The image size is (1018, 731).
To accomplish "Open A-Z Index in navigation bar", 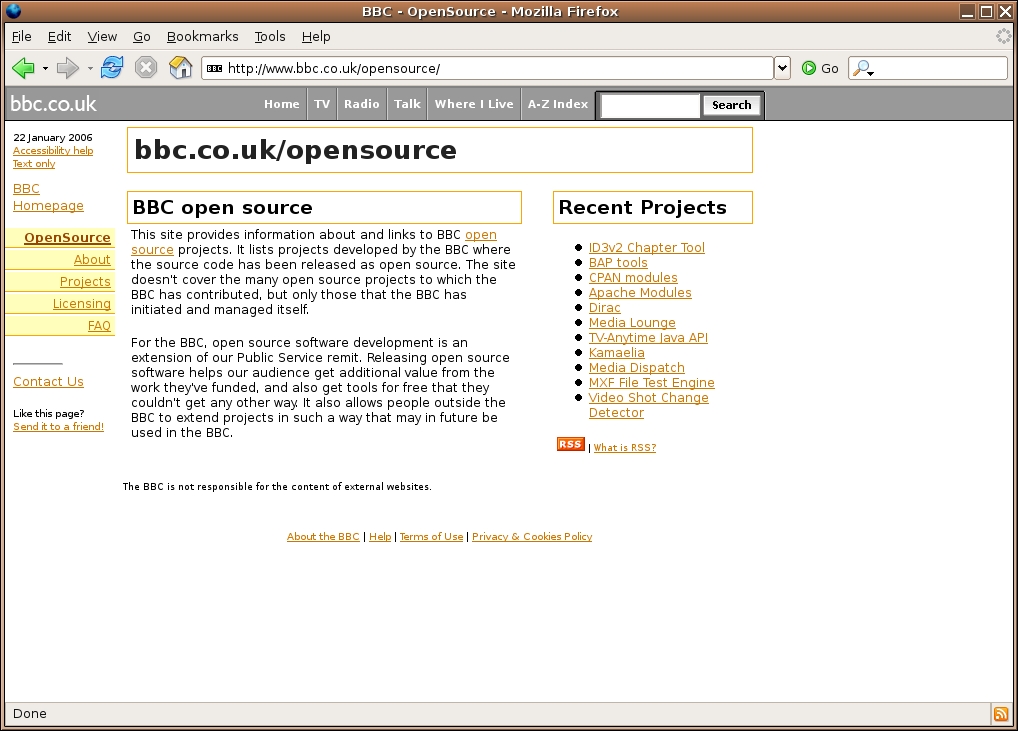I will point(558,104).
